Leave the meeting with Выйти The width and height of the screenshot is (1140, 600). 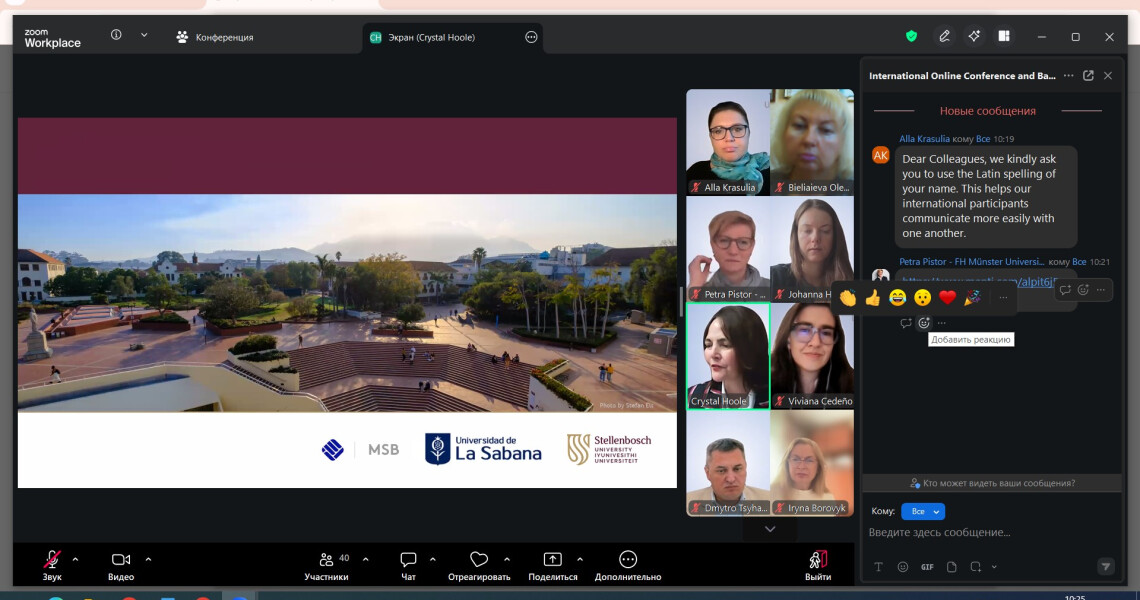pyautogui.click(x=818, y=565)
